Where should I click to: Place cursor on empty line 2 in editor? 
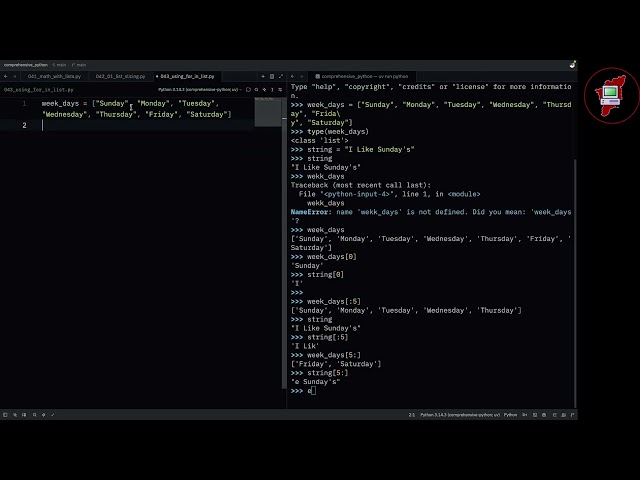coord(147,125)
